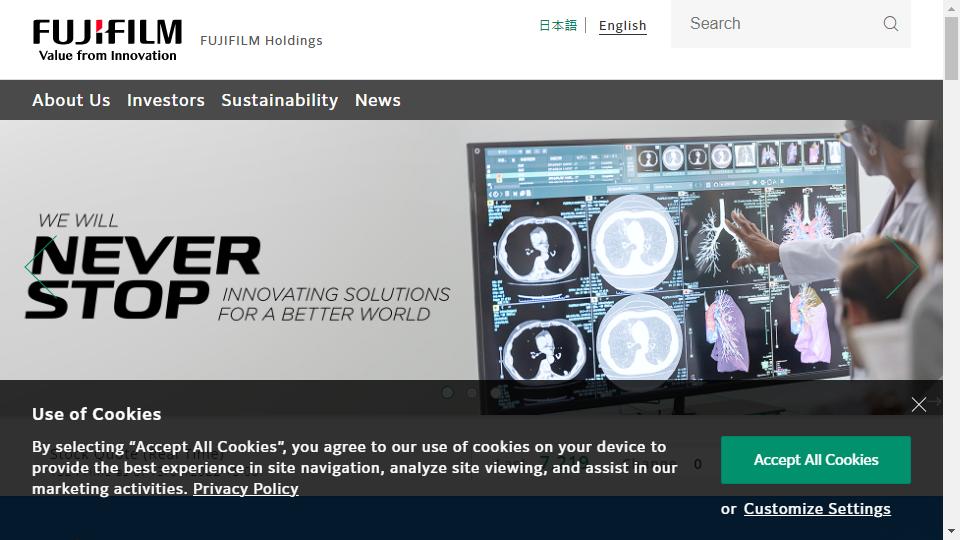
Task: Click inside the Search input field
Action: [778, 24]
